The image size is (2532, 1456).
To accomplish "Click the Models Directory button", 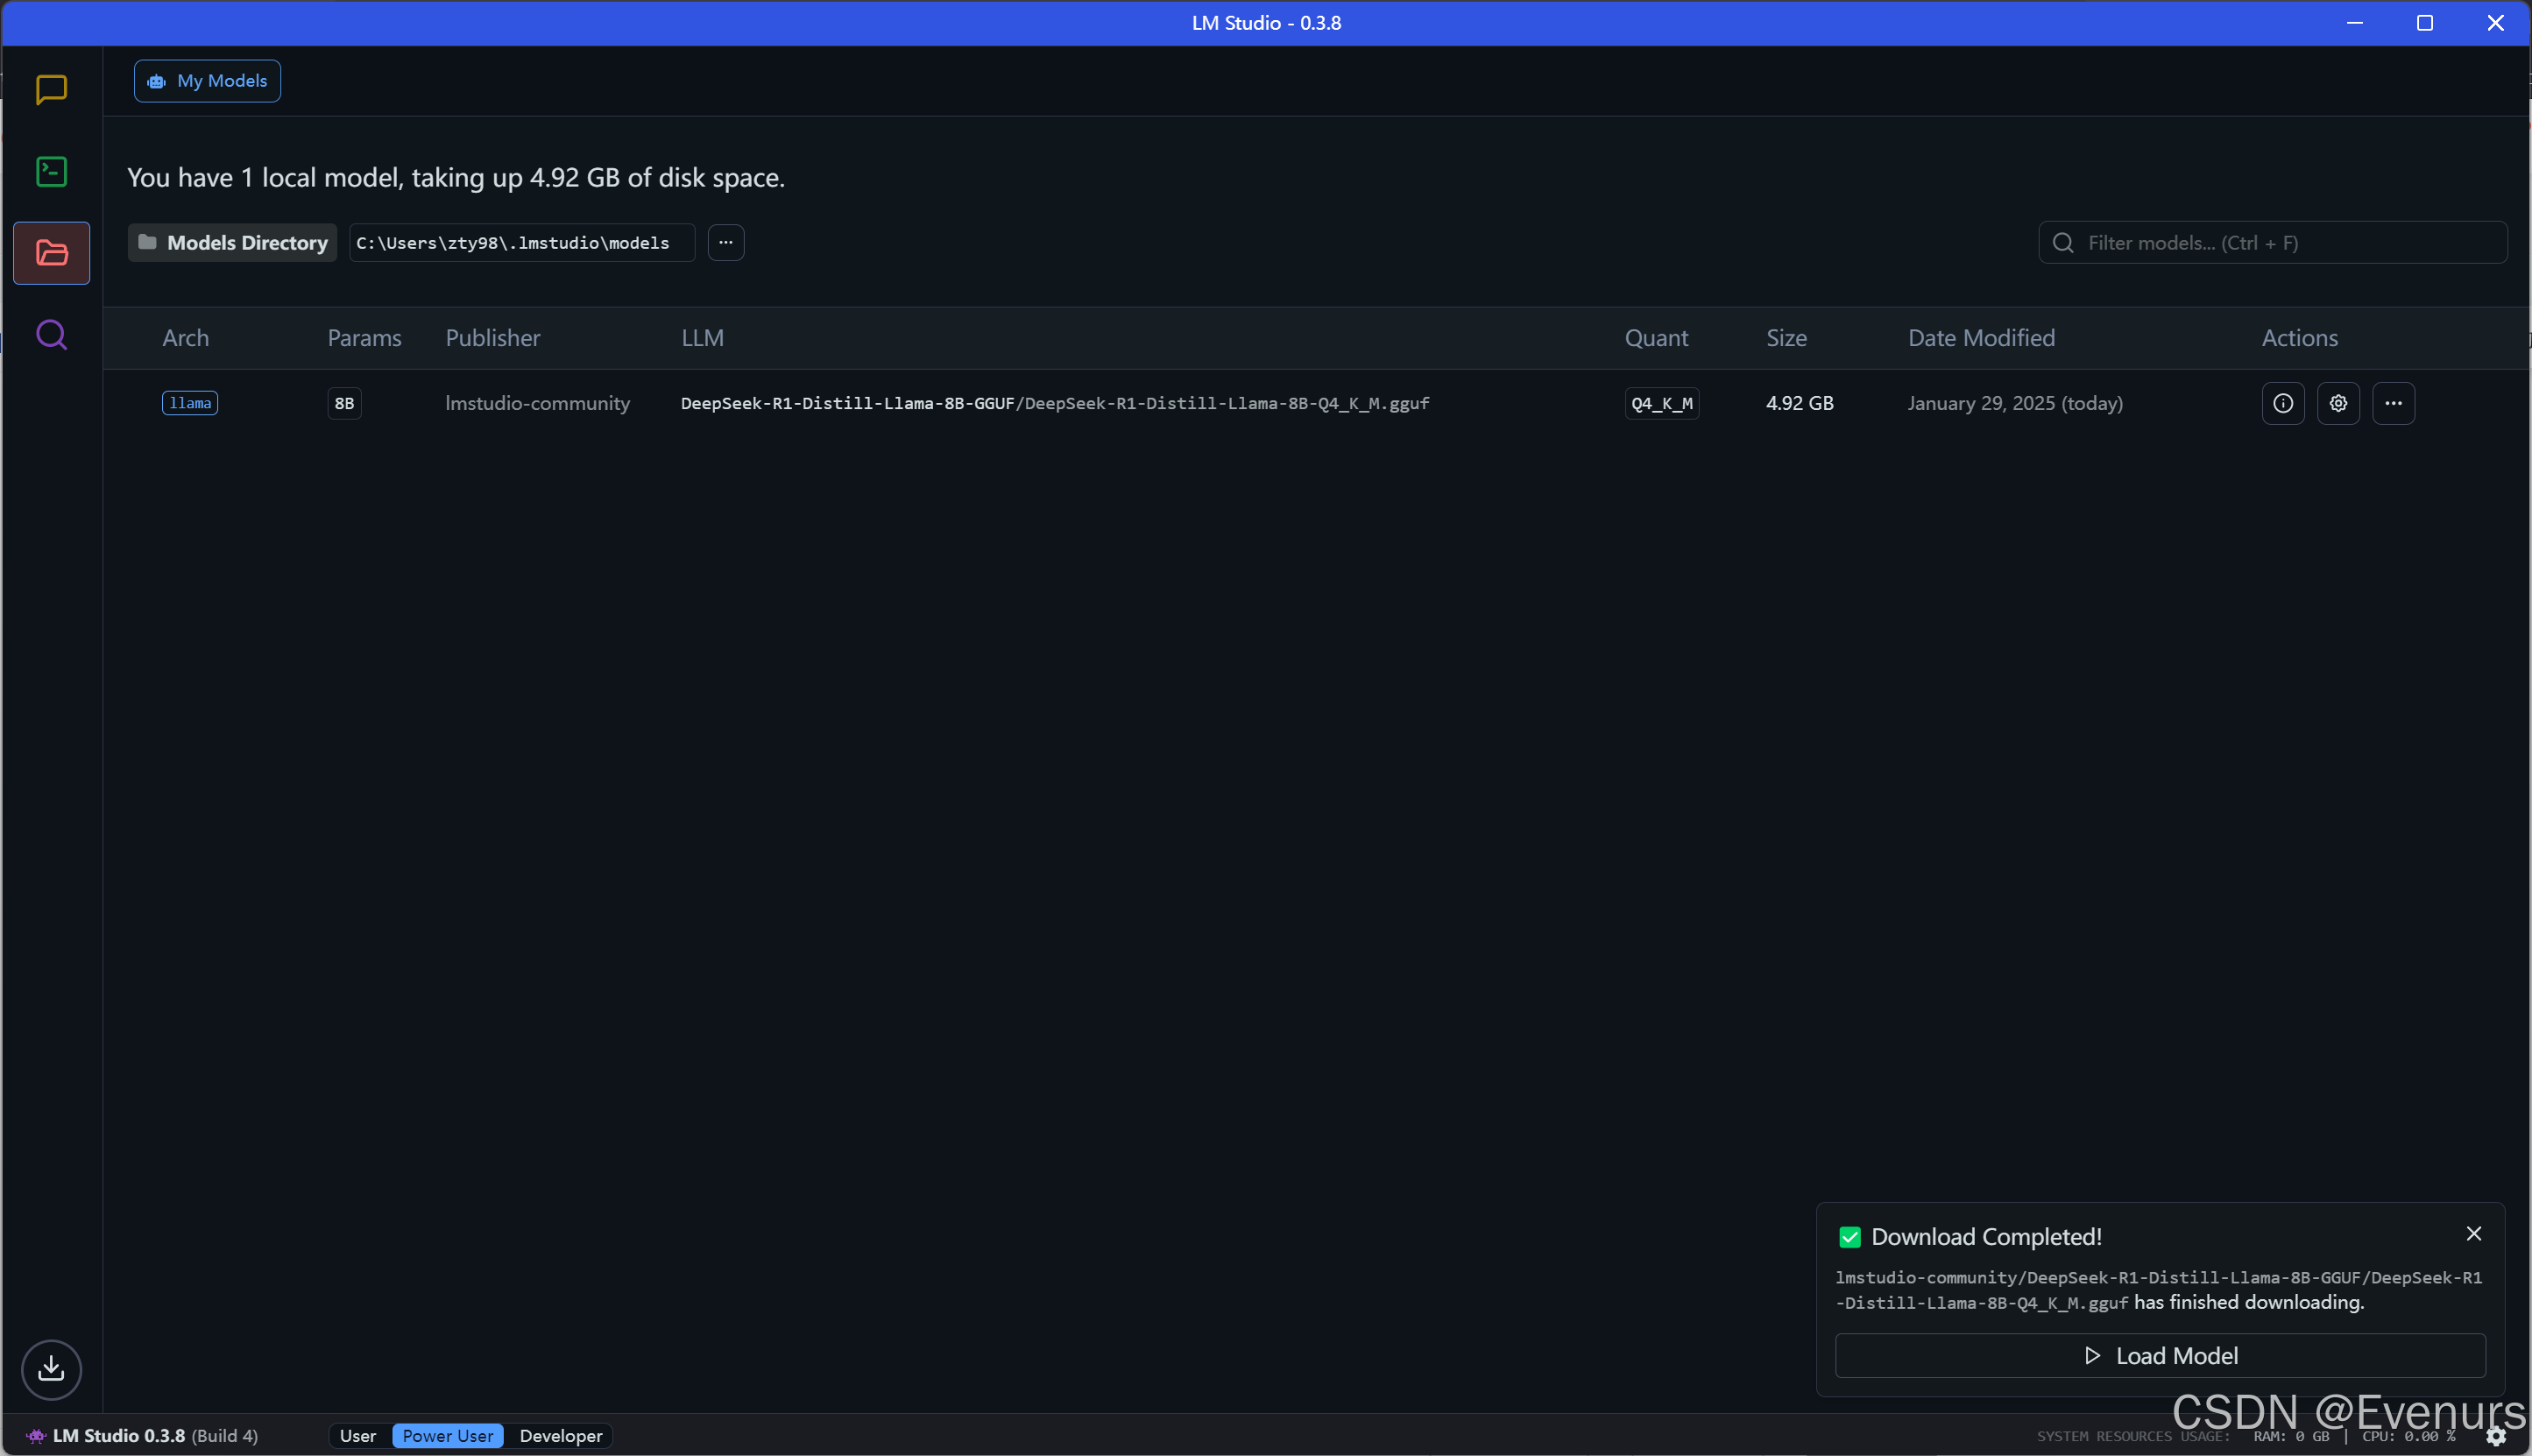I will [x=233, y=242].
